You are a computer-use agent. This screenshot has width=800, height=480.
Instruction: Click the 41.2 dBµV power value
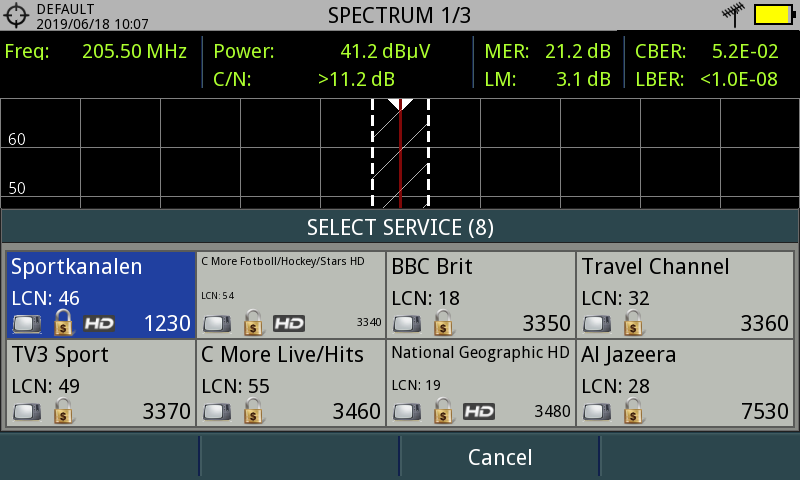385,52
